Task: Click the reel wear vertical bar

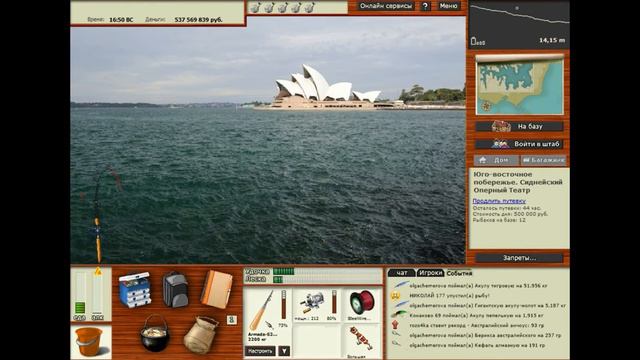Action: click(334, 302)
